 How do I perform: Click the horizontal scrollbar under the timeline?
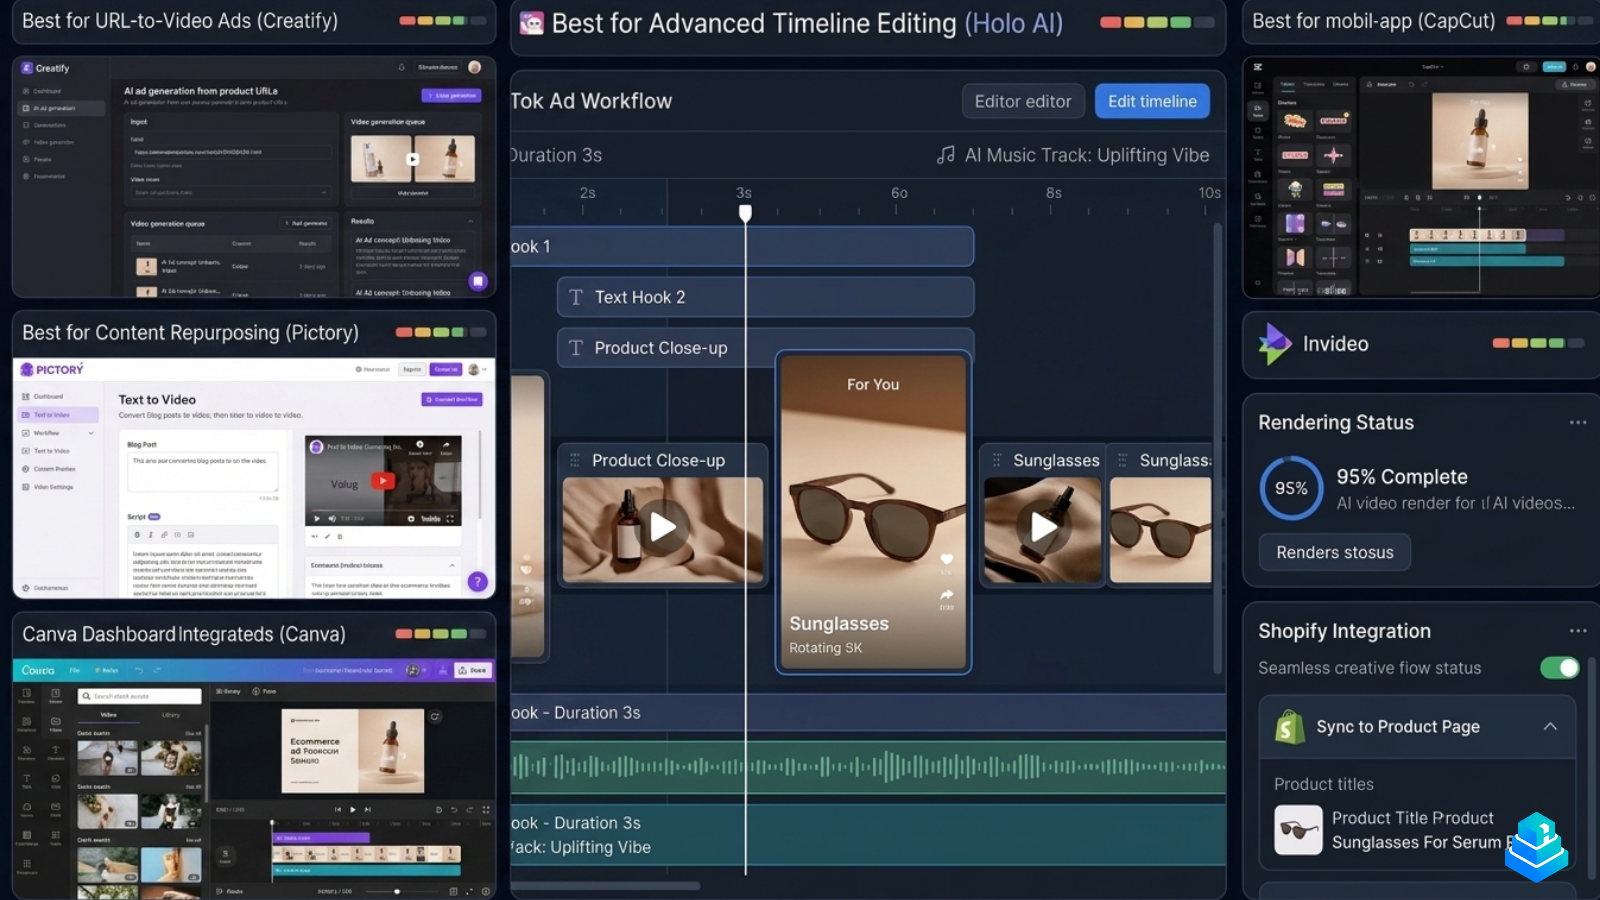point(605,885)
